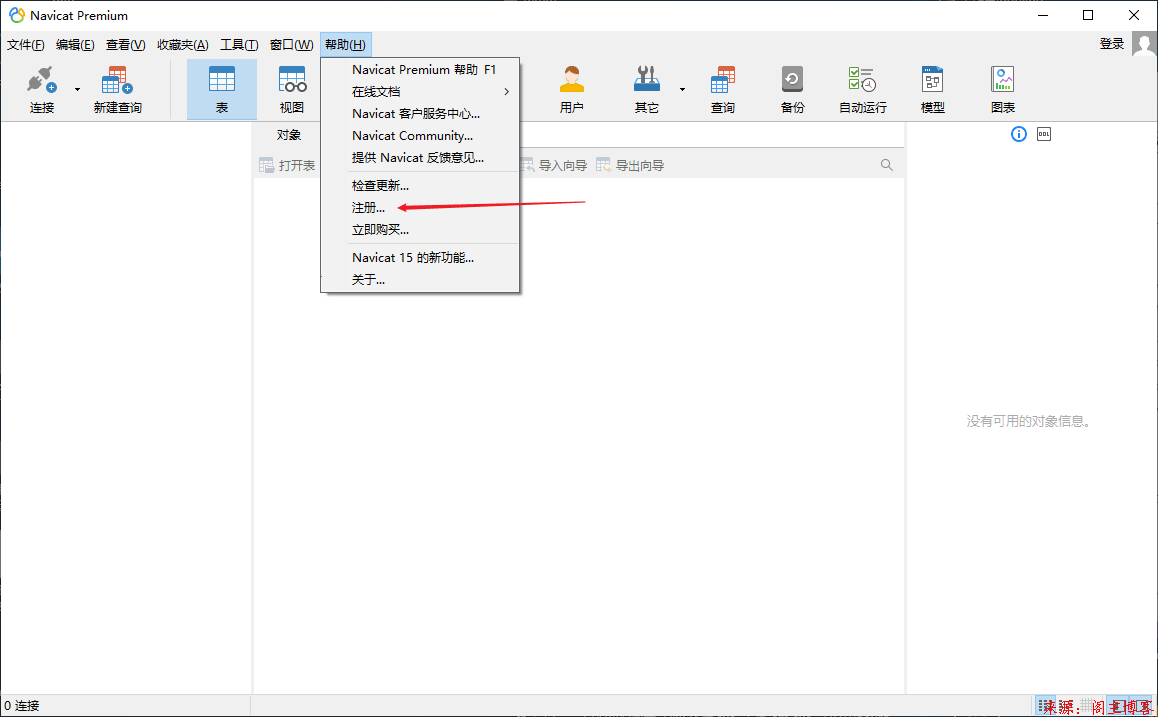
Task: Open the 编辑(E) menu
Action: click(75, 45)
